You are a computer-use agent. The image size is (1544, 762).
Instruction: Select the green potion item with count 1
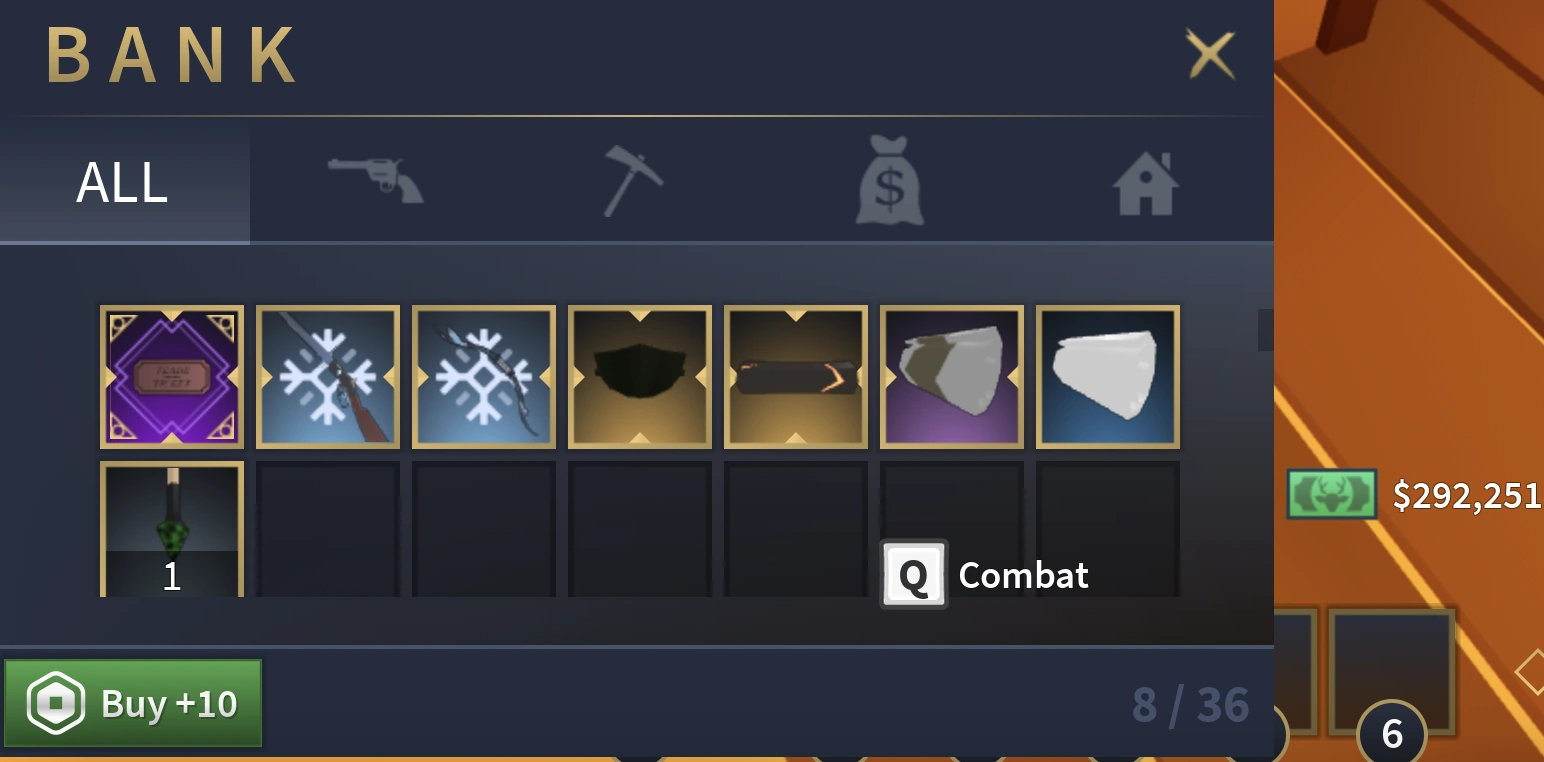click(x=172, y=529)
